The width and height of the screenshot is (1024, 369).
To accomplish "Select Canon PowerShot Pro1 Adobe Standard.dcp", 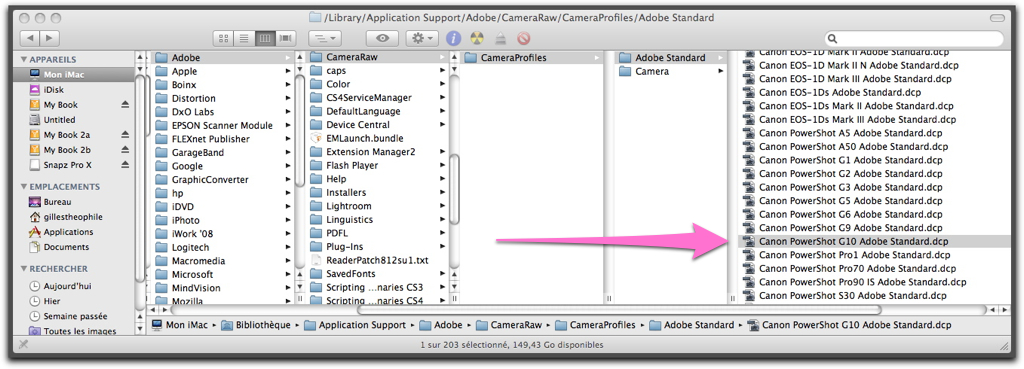I will click(x=854, y=255).
